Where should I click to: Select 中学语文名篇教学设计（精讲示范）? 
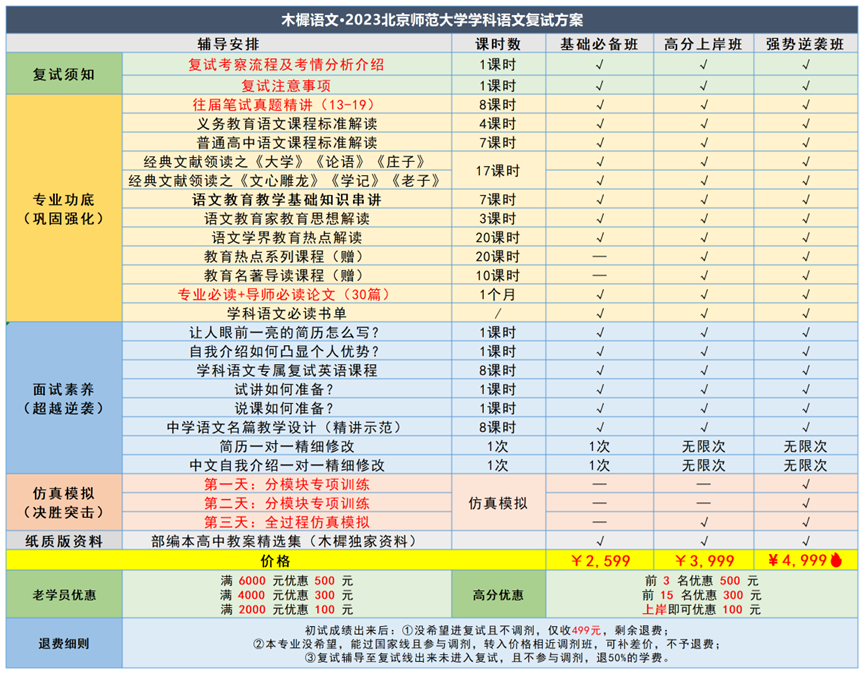click(x=287, y=427)
